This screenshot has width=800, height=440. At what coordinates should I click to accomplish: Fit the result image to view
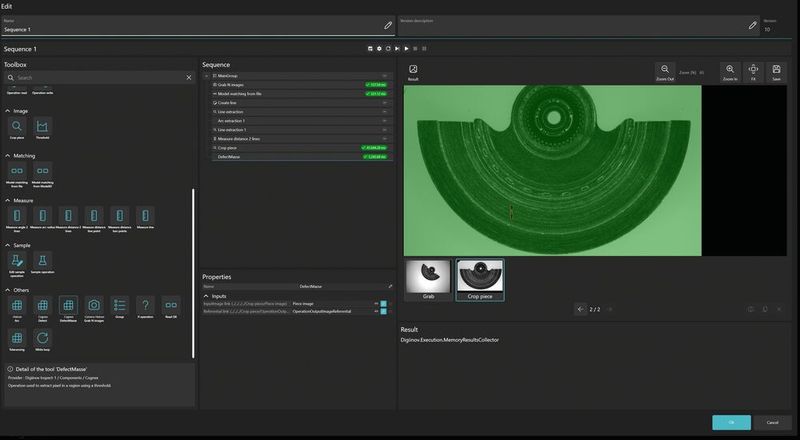point(753,72)
